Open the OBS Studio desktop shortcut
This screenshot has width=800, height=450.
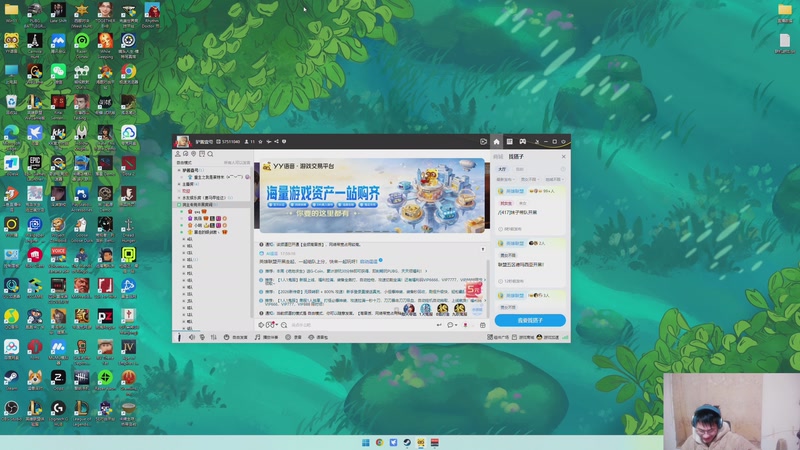point(11,410)
